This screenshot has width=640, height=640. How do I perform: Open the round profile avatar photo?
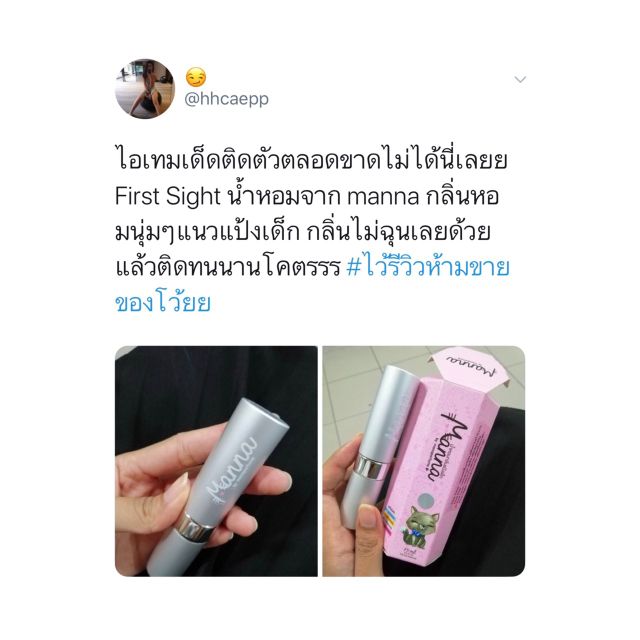[145, 89]
